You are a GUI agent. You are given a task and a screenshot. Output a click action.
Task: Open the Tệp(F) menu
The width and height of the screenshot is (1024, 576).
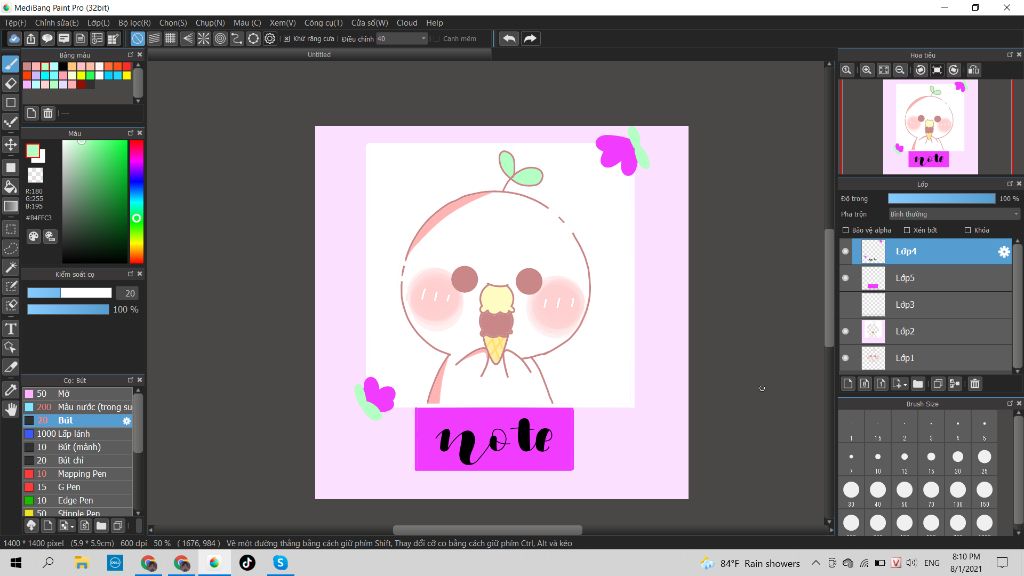coord(16,23)
